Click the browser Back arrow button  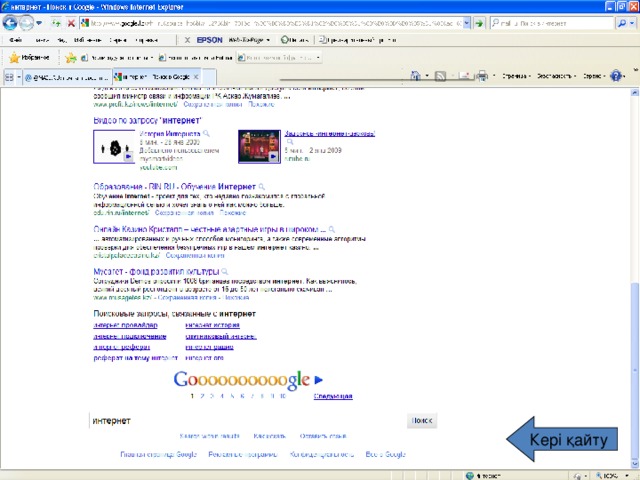click(10, 23)
